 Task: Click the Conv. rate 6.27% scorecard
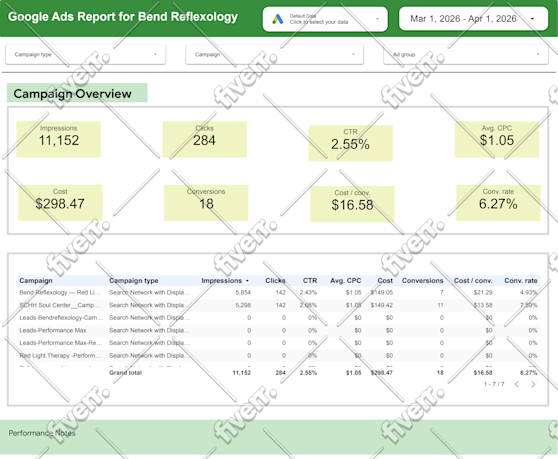tap(498, 203)
